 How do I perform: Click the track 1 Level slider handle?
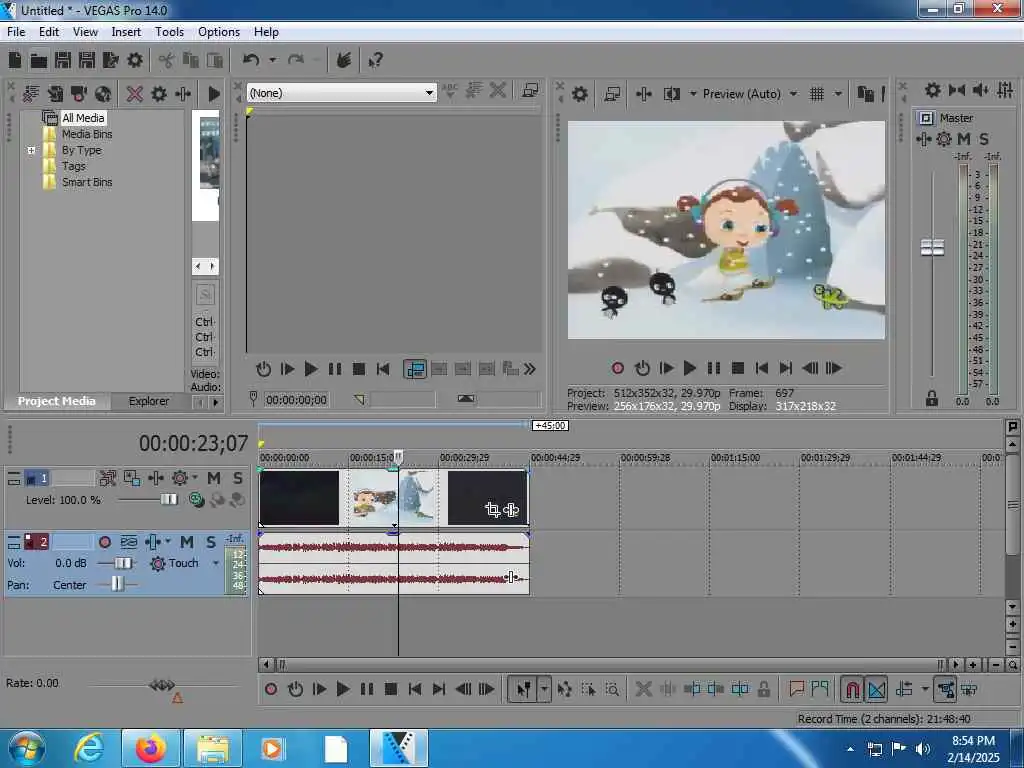(168, 500)
